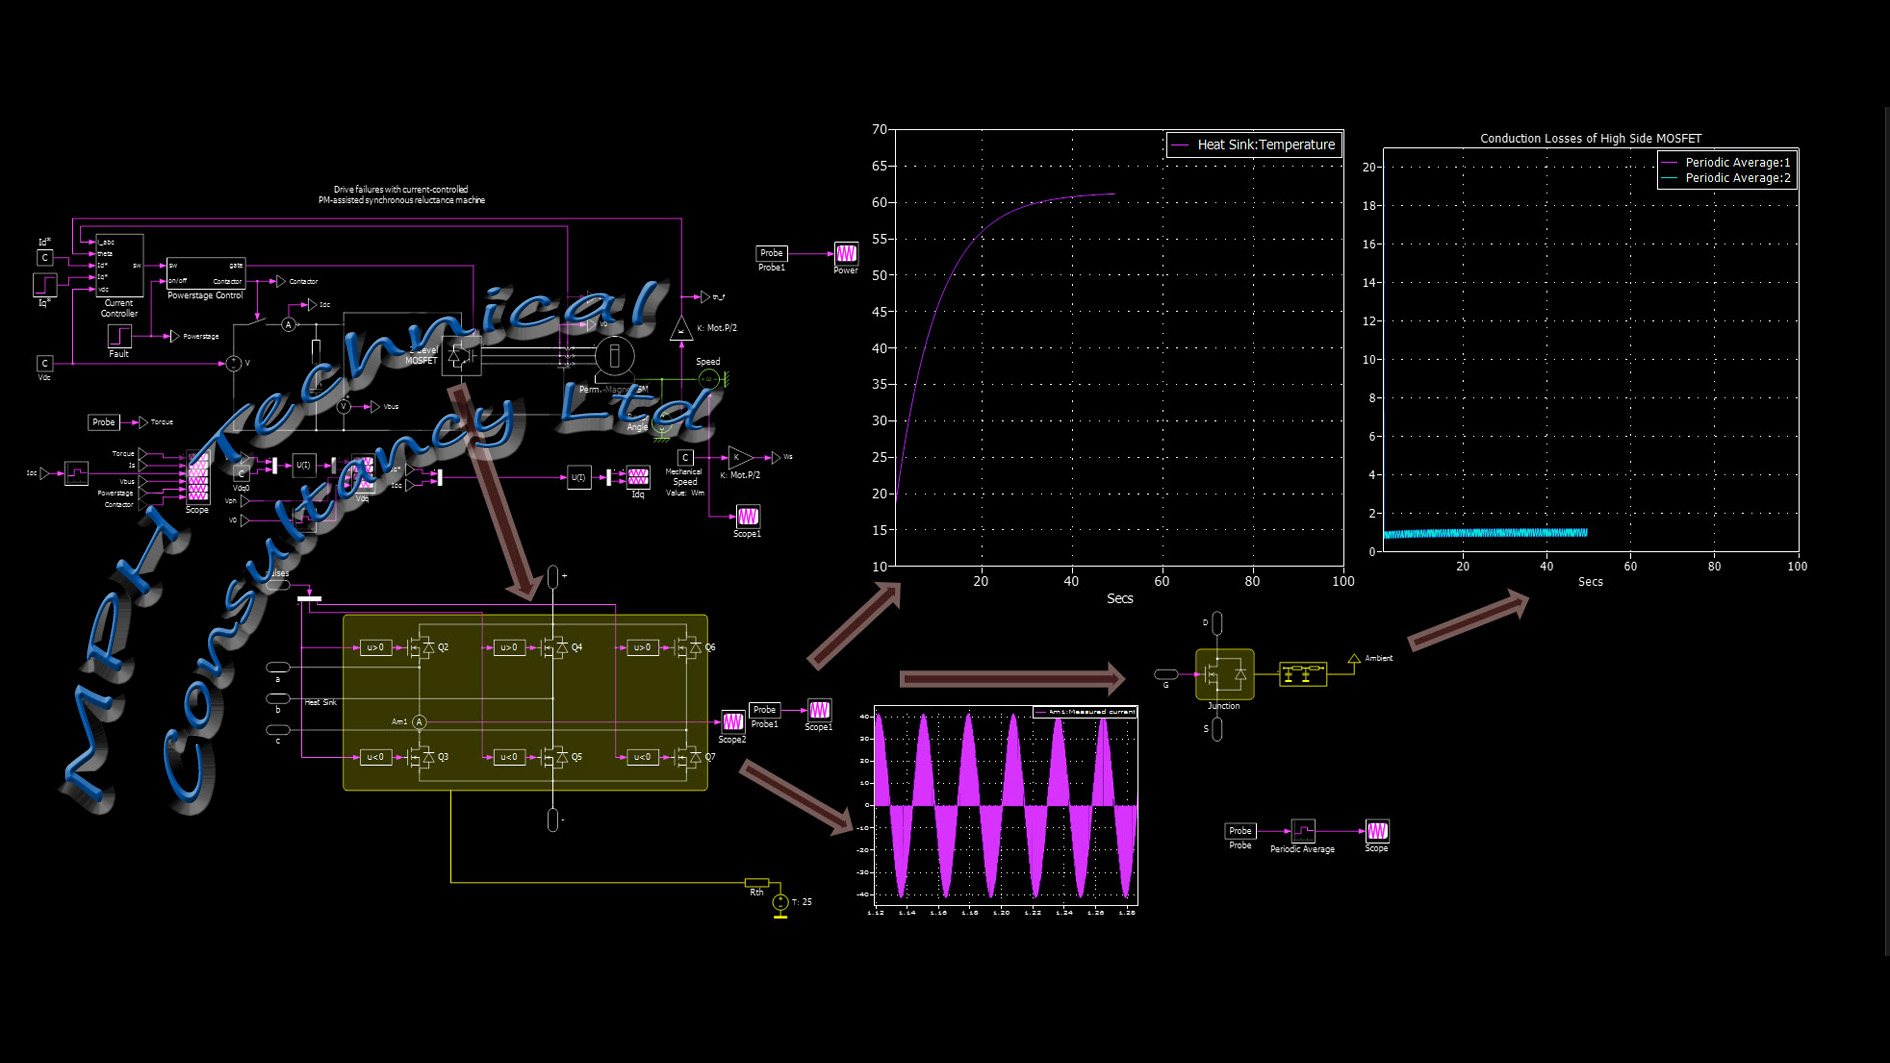Open the Power scope block
1890x1063 pixels.
click(x=845, y=253)
